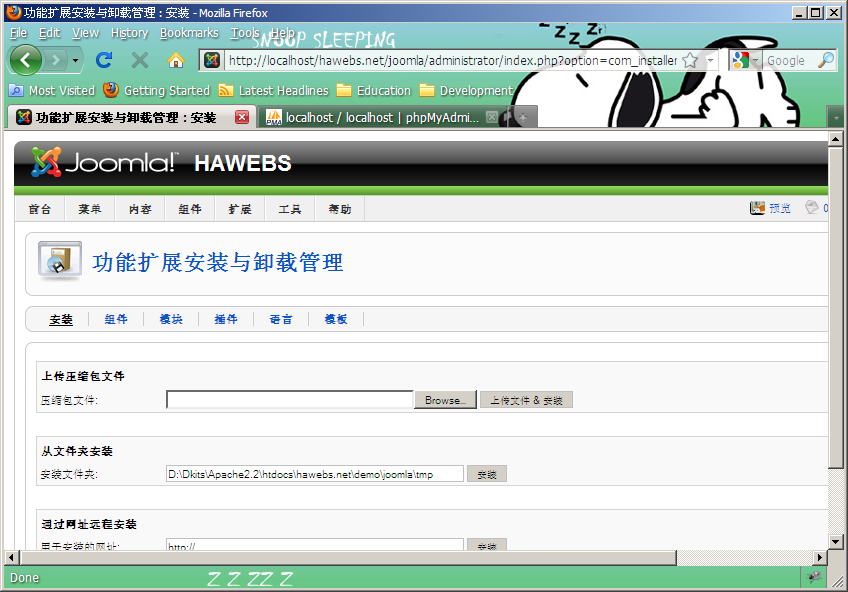Close the phpMyAdmin tab
The height and width of the screenshot is (592, 848).
(x=491, y=117)
